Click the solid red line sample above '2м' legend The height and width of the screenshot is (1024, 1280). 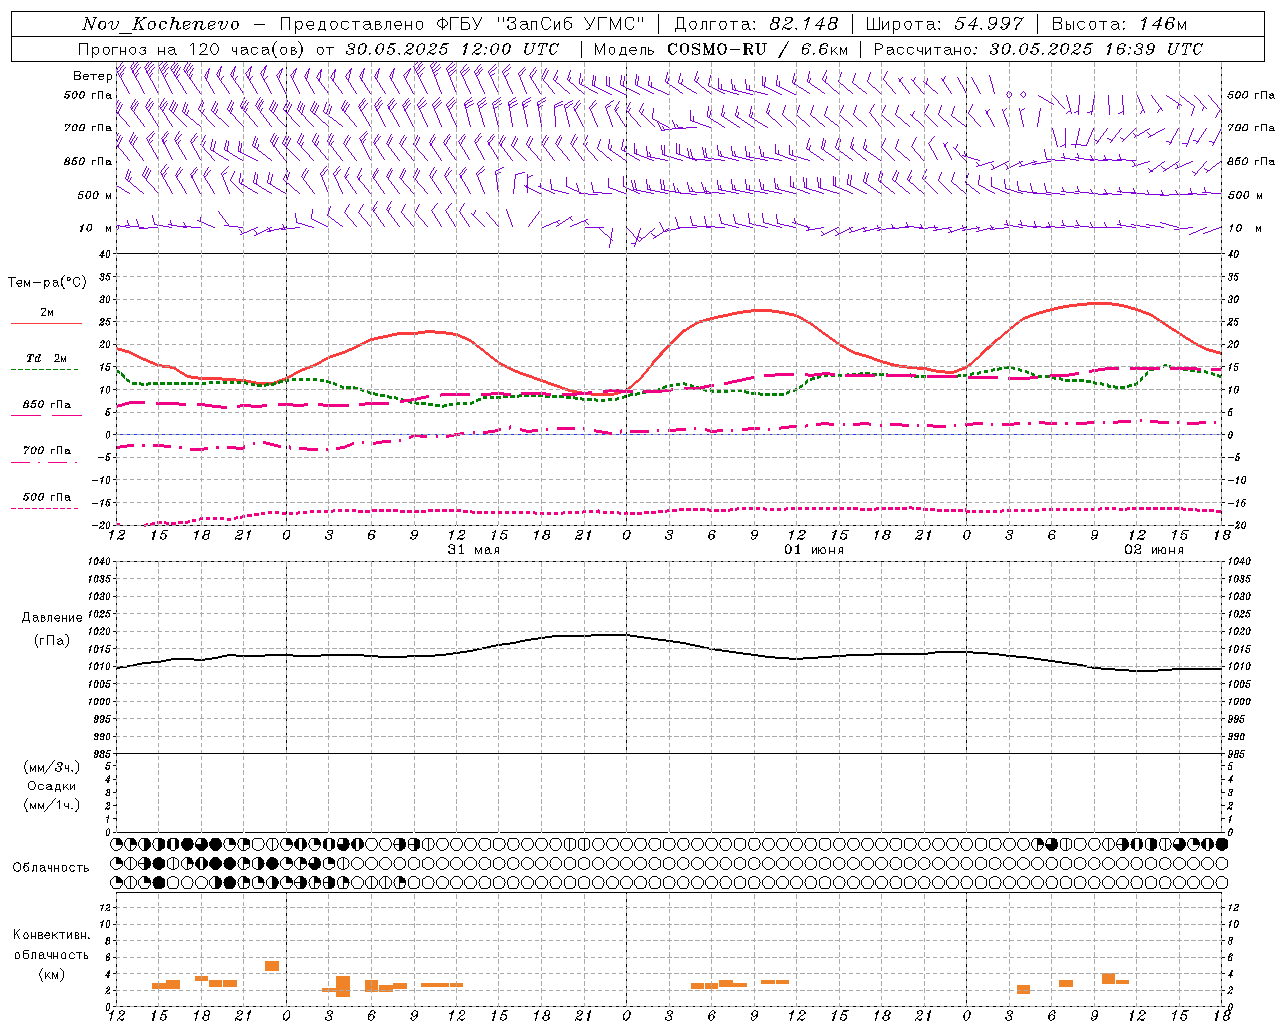tap(46, 324)
